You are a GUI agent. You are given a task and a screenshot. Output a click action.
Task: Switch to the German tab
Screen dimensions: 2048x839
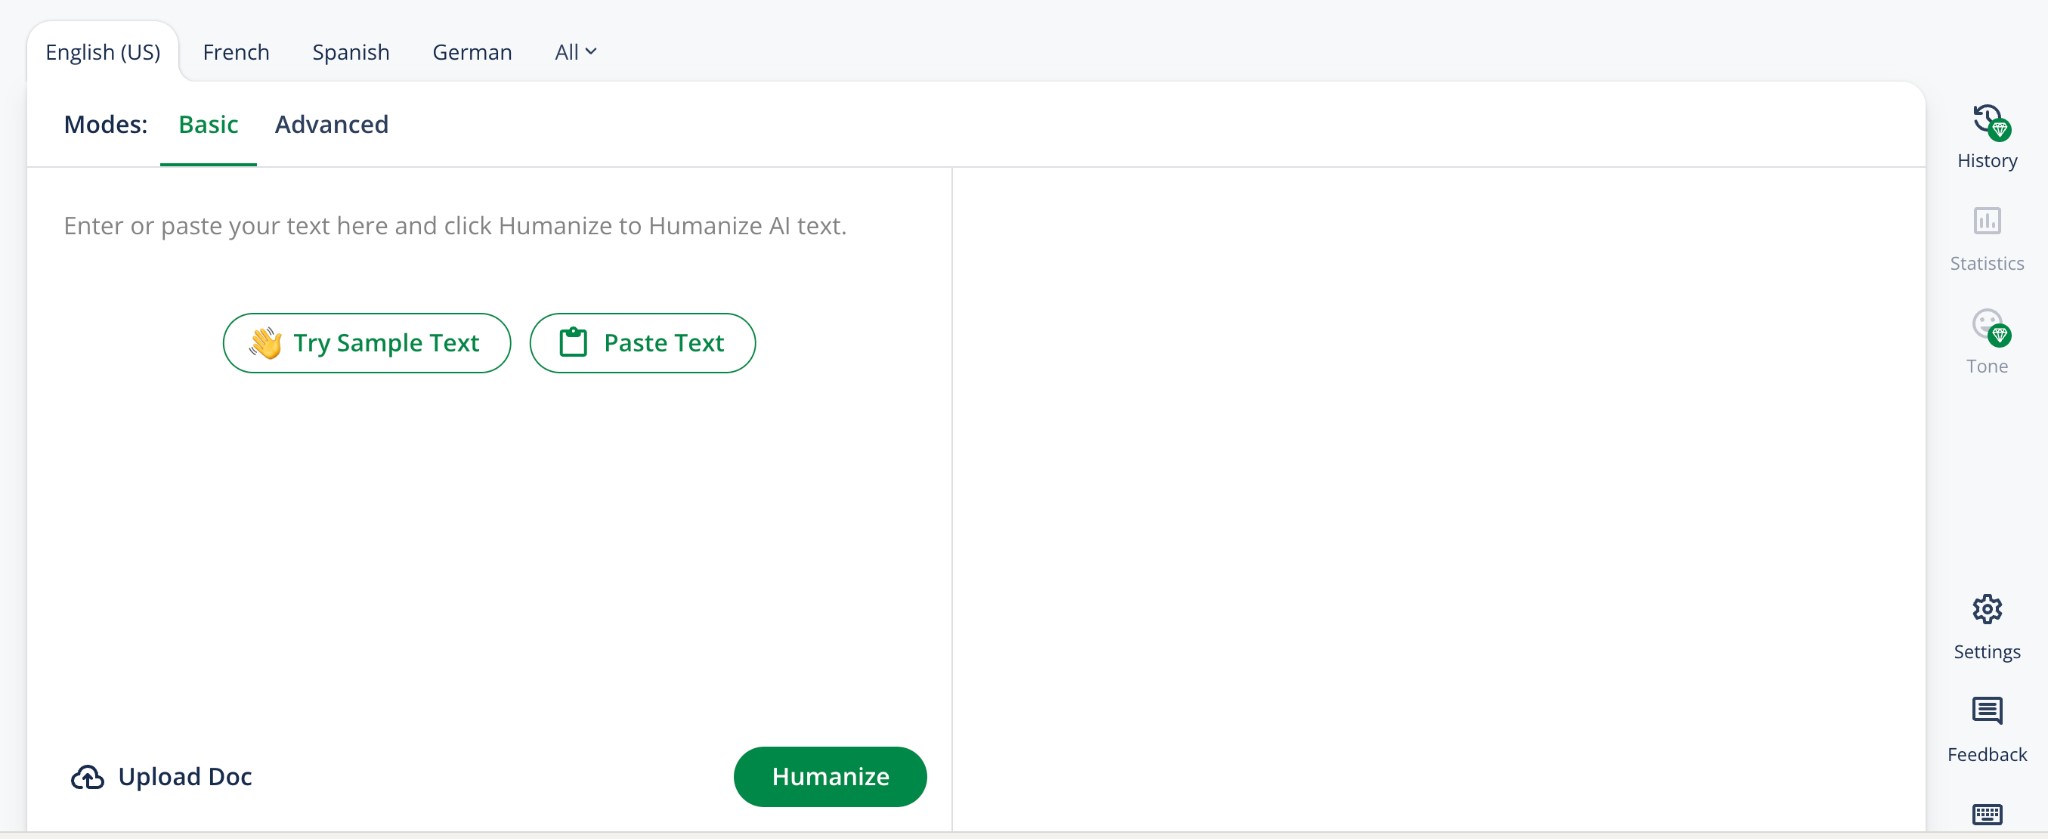click(x=471, y=51)
